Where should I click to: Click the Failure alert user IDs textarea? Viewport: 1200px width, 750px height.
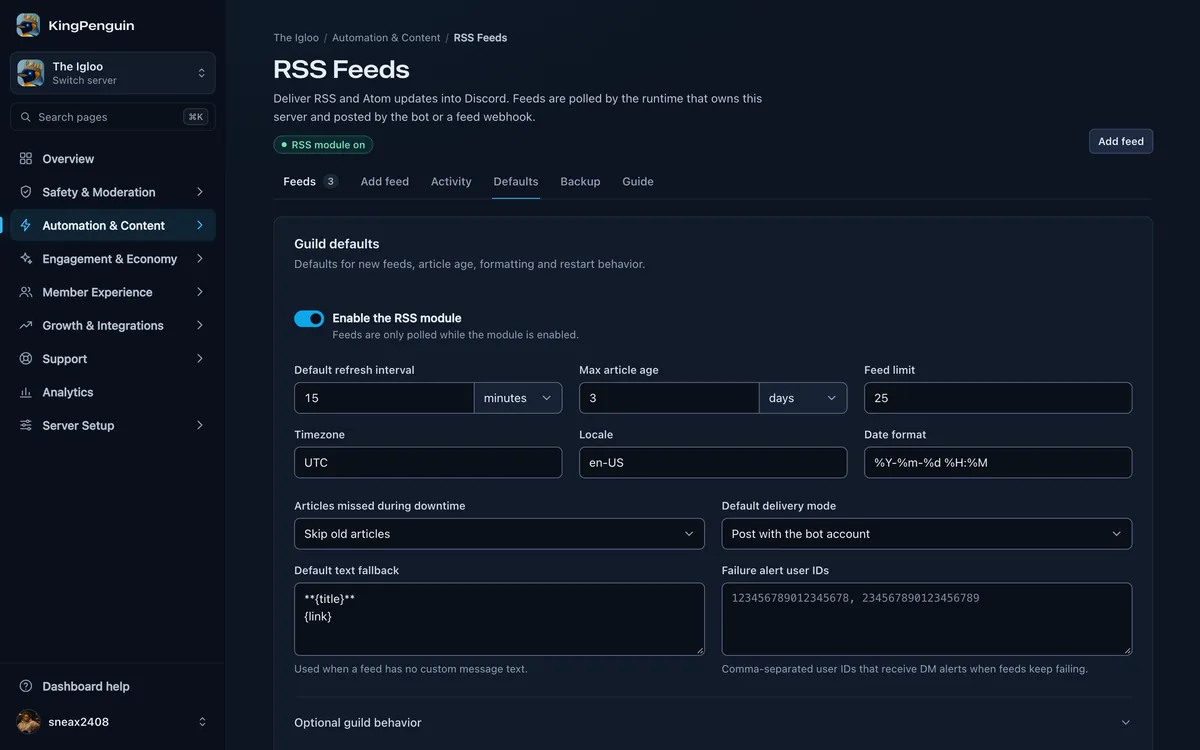[927, 619]
